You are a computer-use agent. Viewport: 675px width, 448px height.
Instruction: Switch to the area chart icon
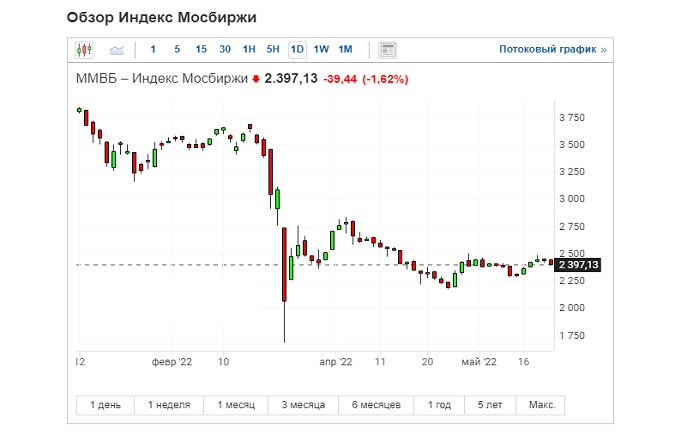[116, 50]
